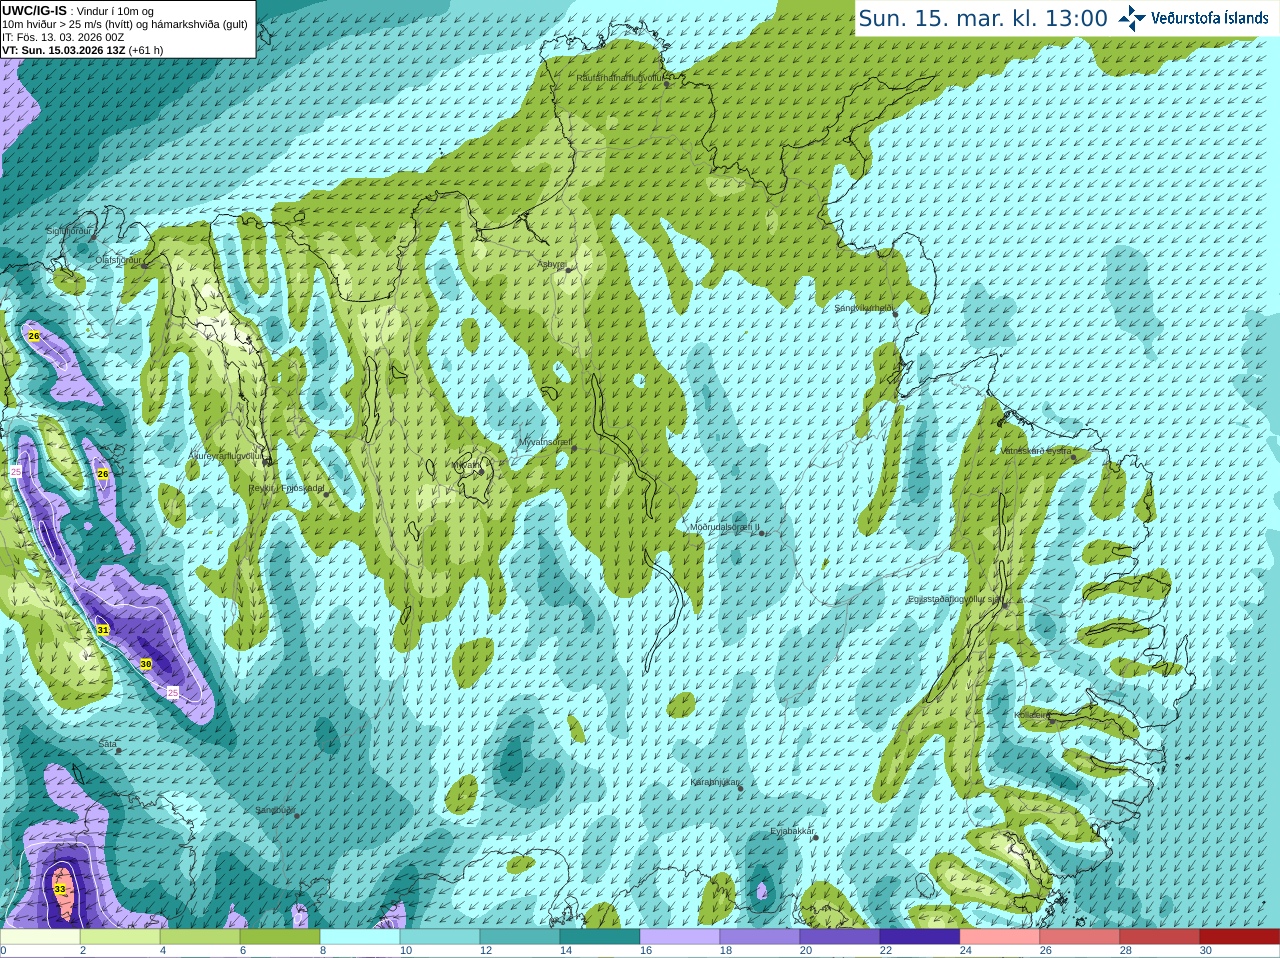
Task: Click the legend scale number 16
Action: [646, 951]
